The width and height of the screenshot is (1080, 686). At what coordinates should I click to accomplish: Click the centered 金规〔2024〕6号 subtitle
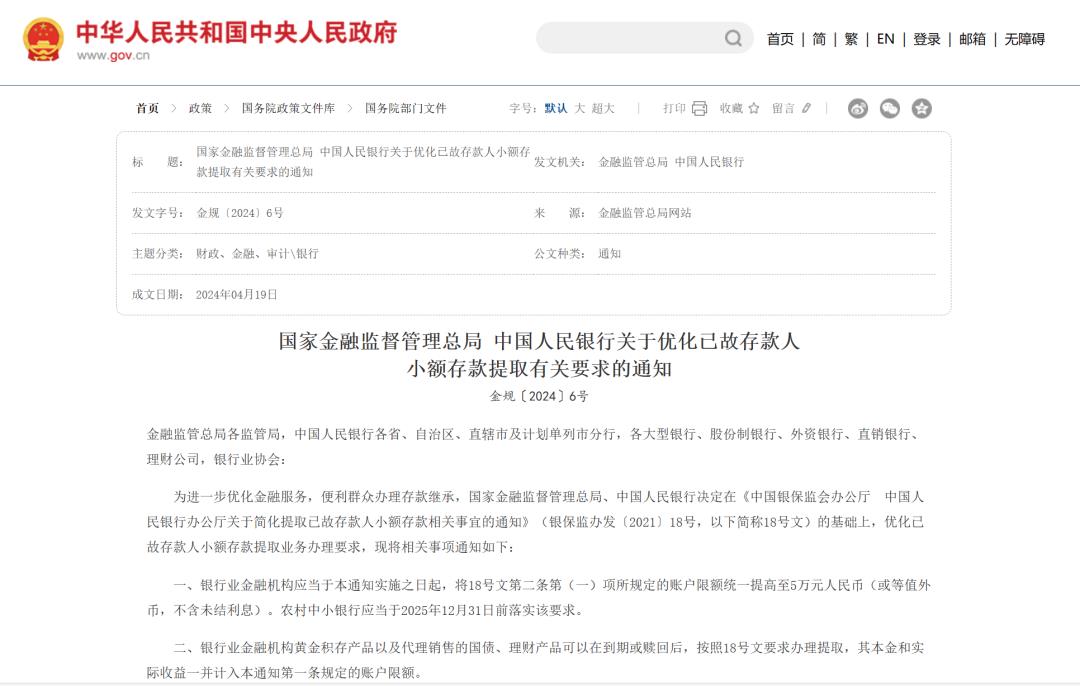pos(539,396)
